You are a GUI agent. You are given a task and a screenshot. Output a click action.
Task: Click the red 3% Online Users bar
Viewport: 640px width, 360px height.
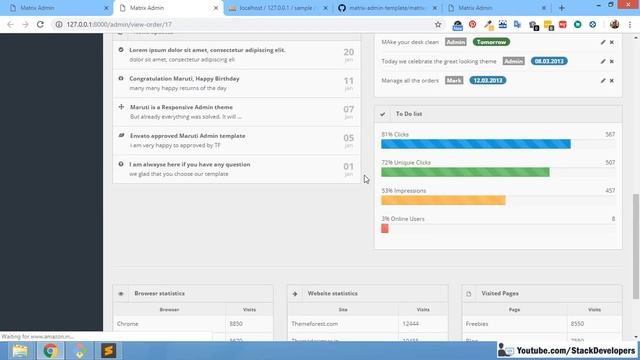click(384, 228)
